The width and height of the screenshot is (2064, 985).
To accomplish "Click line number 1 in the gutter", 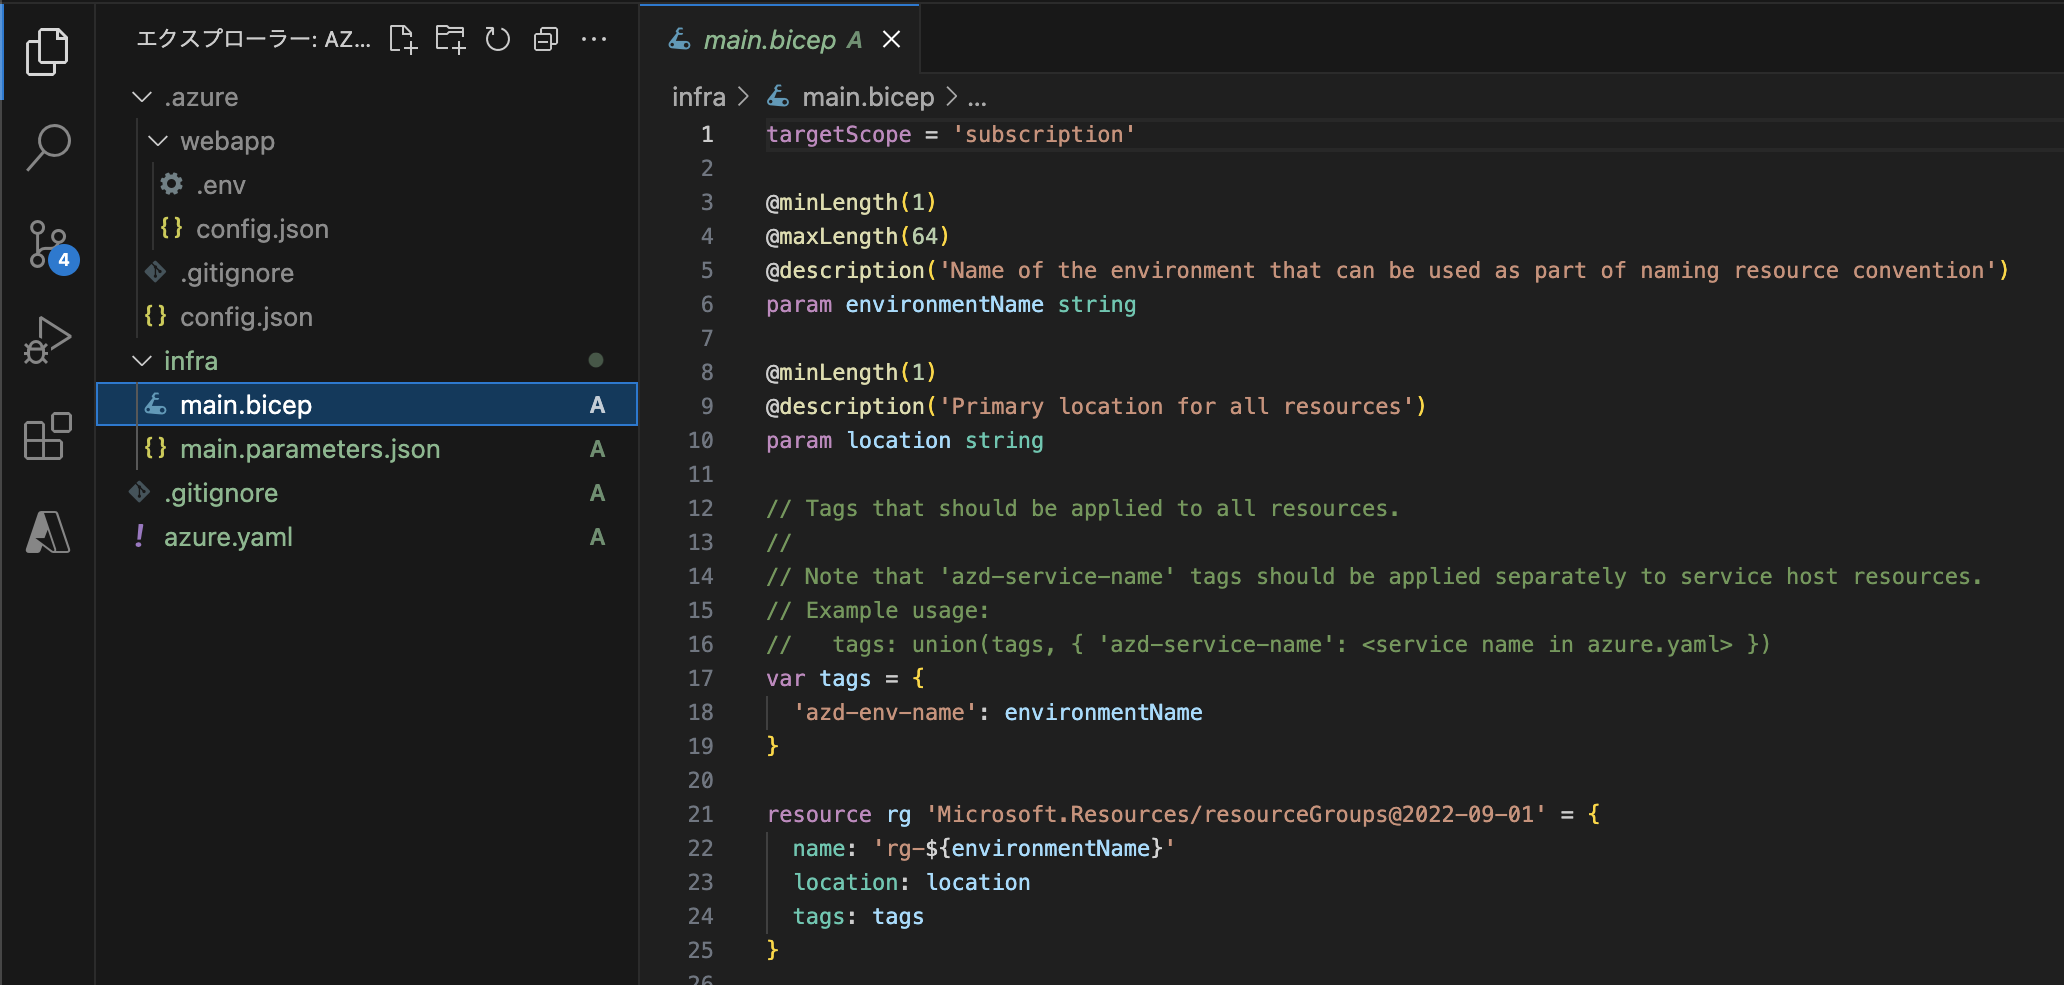I will [707, 134].
